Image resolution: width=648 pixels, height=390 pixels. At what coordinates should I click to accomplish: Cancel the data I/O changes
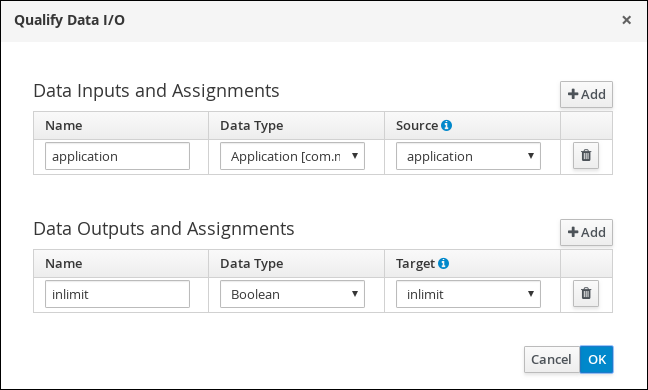click(551, 359)
